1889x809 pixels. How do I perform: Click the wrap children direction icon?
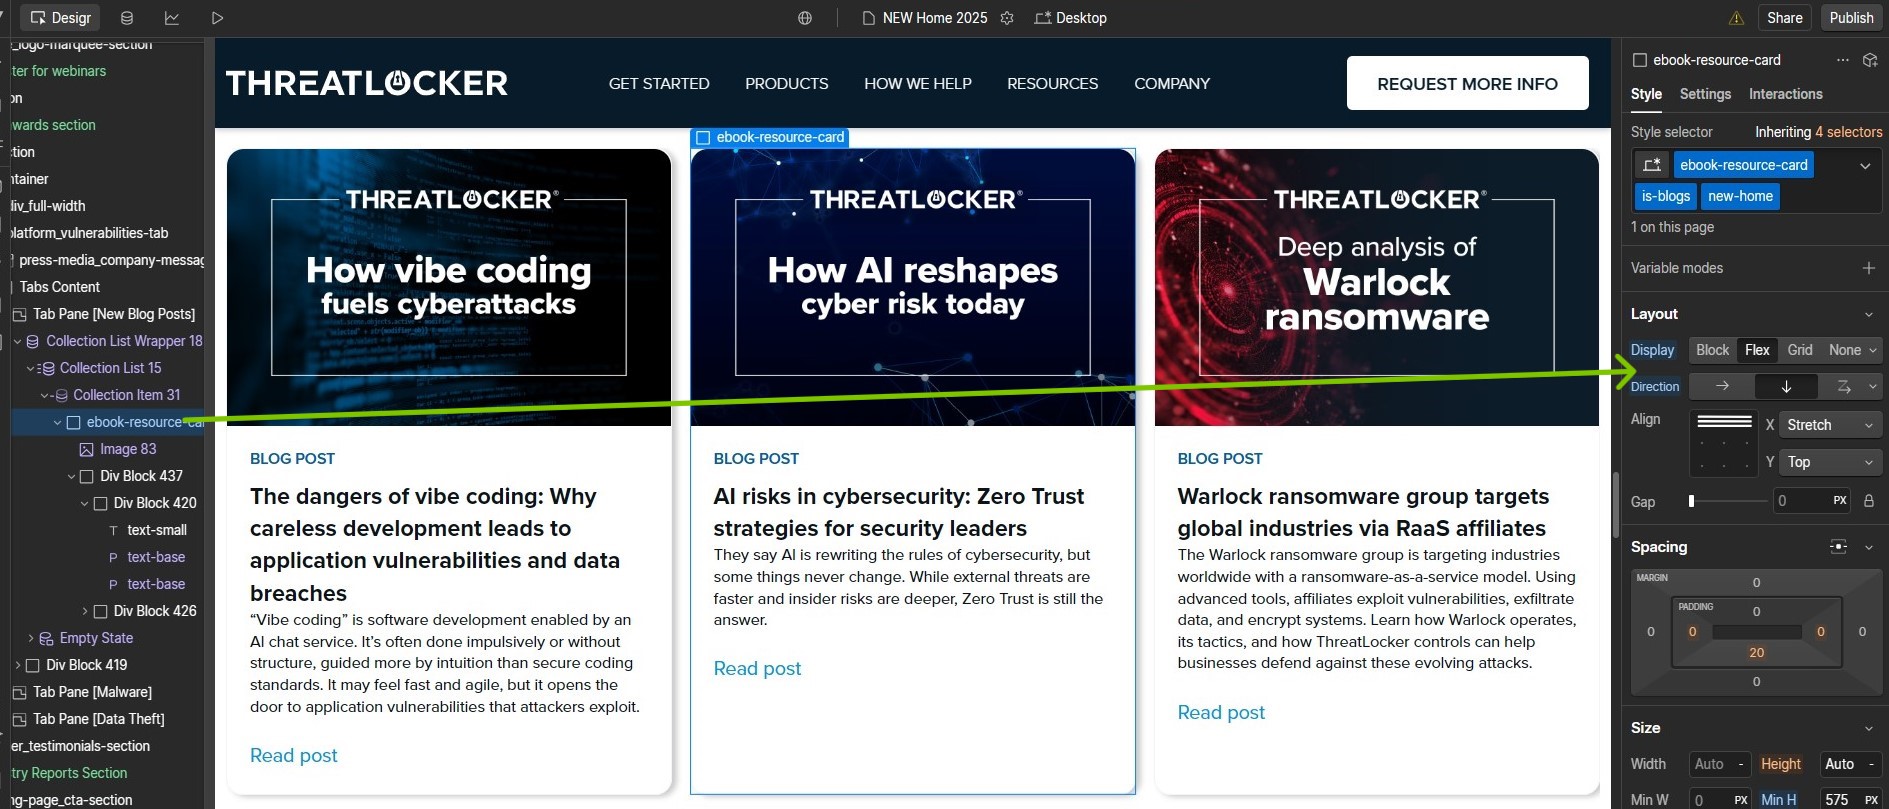pyautogui.click(x=1844, y=386)
